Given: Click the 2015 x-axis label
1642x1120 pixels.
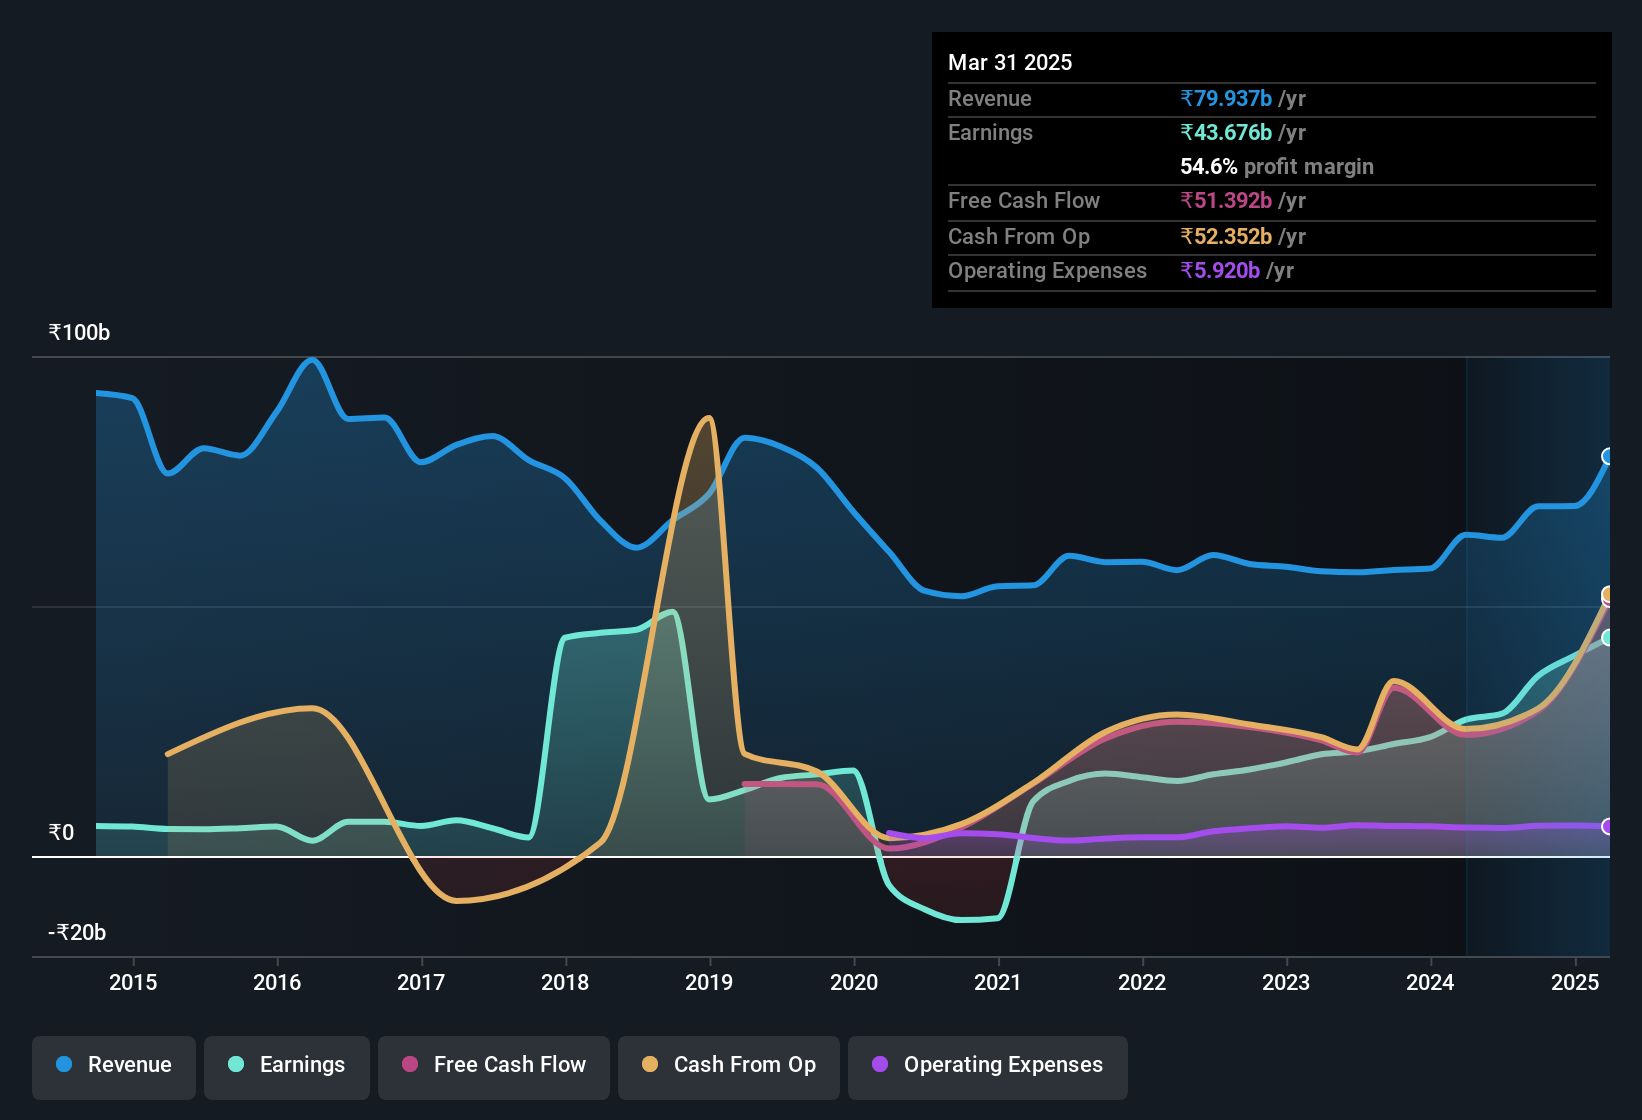Looking at the screenshot, I should tap(133, 982).
